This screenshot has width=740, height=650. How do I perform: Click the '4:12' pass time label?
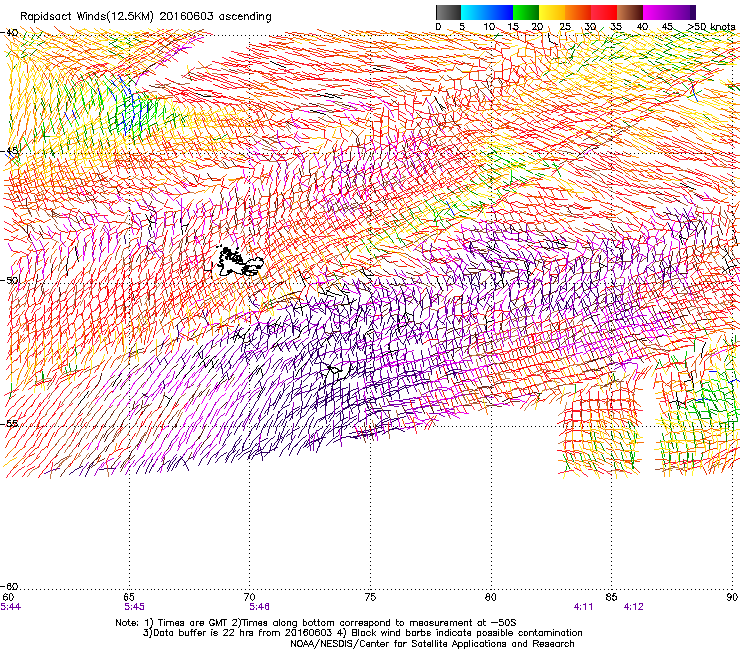point(633,607)
